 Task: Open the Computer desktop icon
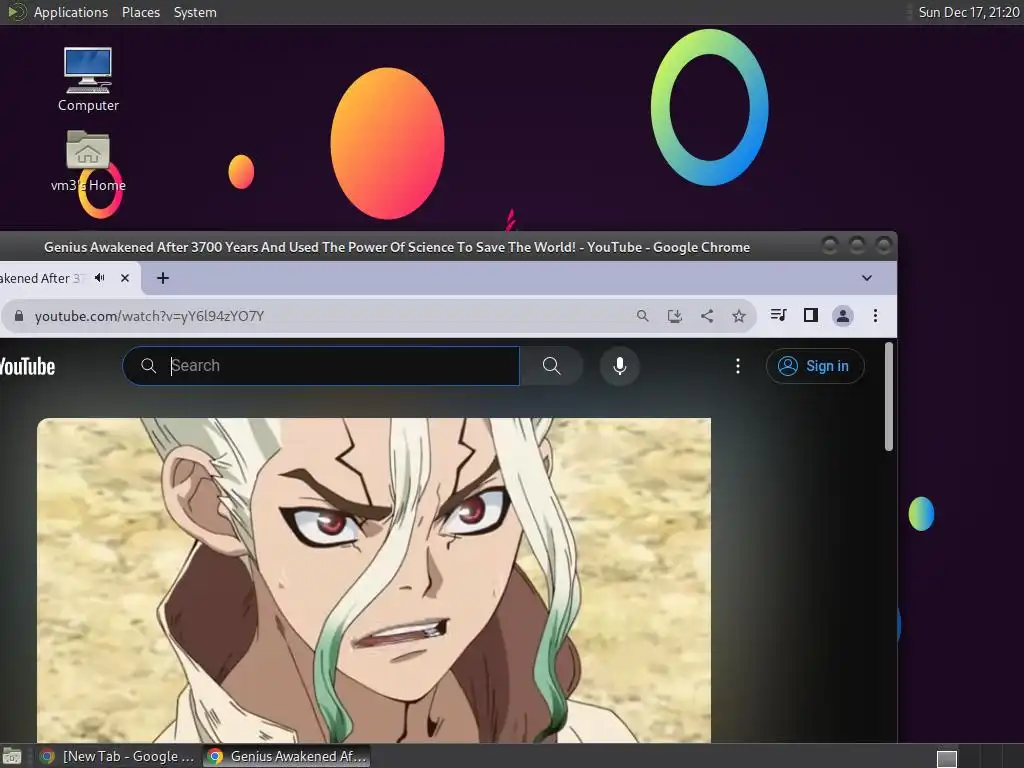pos(88,79)
